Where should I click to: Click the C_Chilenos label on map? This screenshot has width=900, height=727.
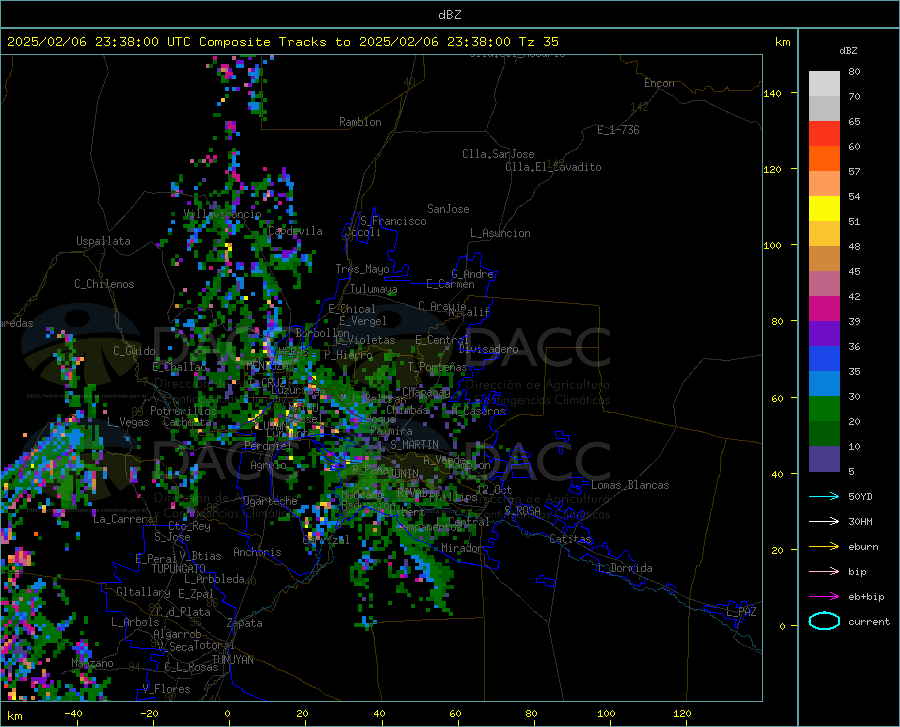pyautogui.click(x=104, y=284)
